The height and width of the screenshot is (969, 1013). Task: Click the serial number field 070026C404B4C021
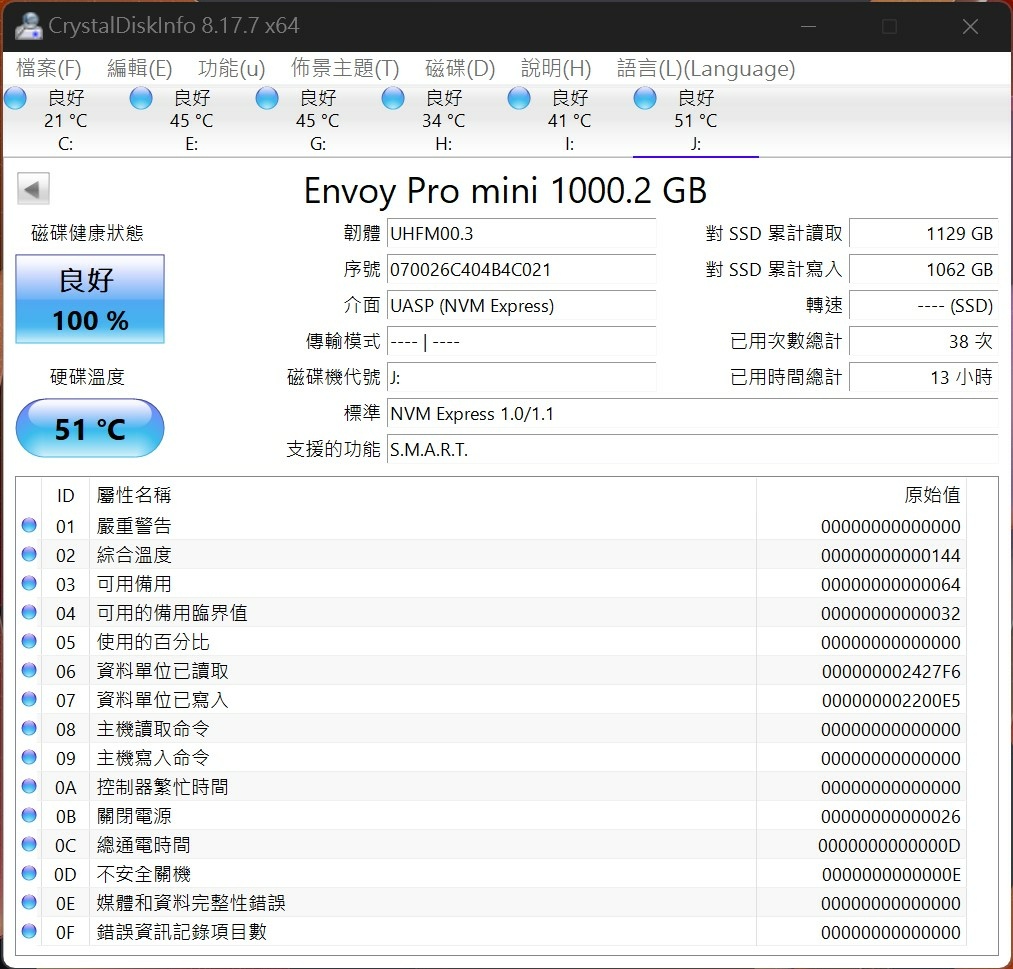[521, 269]
